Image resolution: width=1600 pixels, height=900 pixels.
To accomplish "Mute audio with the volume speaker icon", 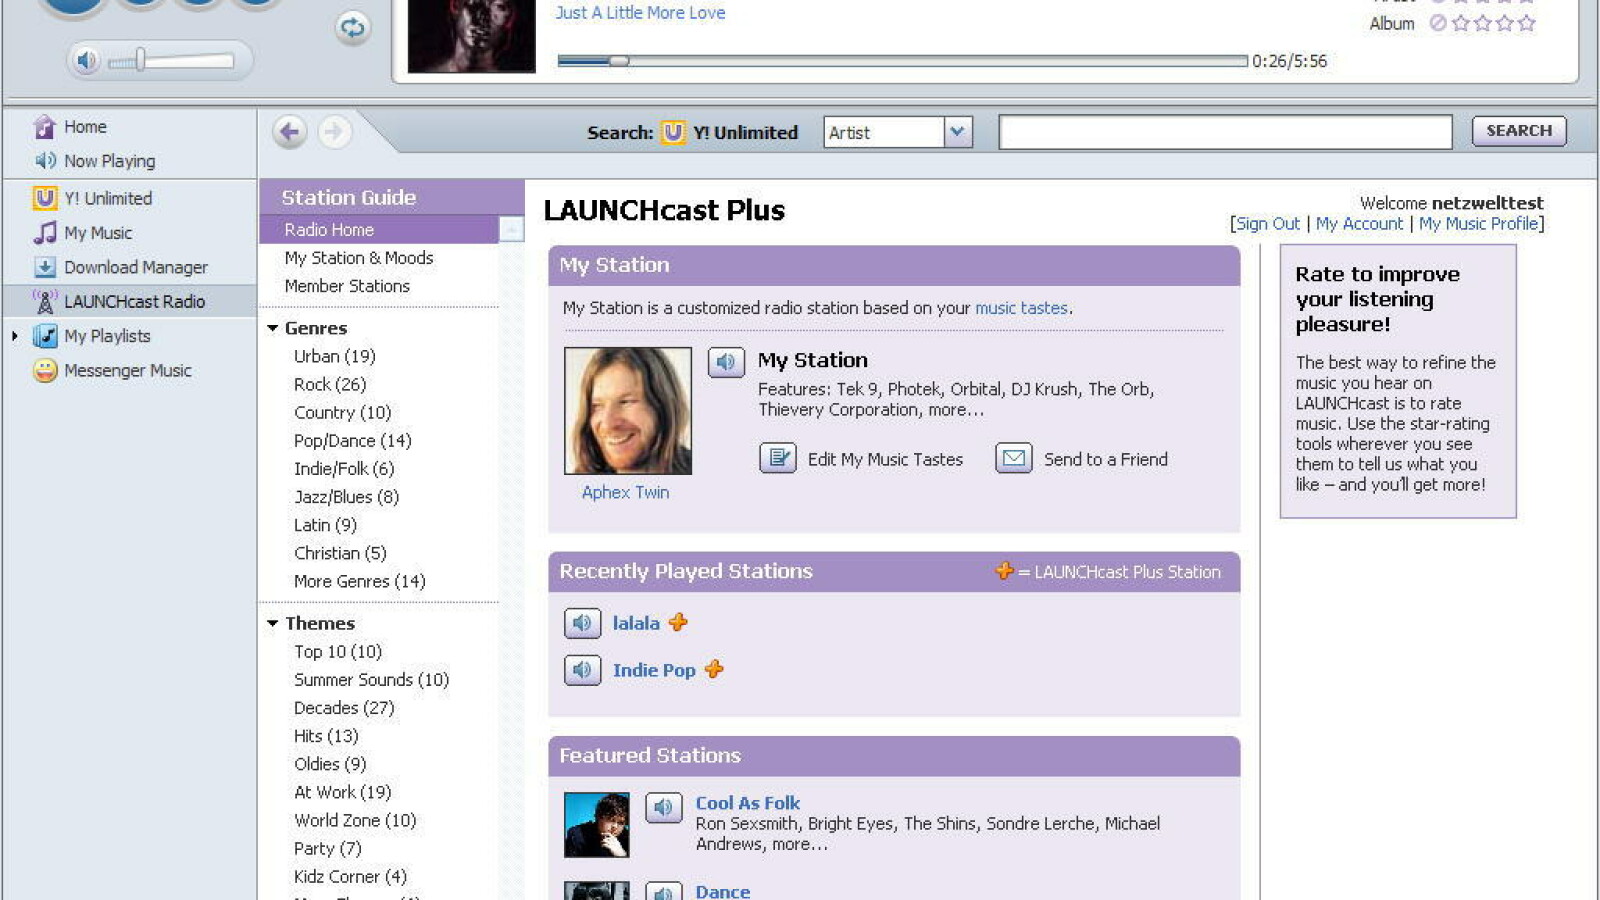I will [87, 61].
